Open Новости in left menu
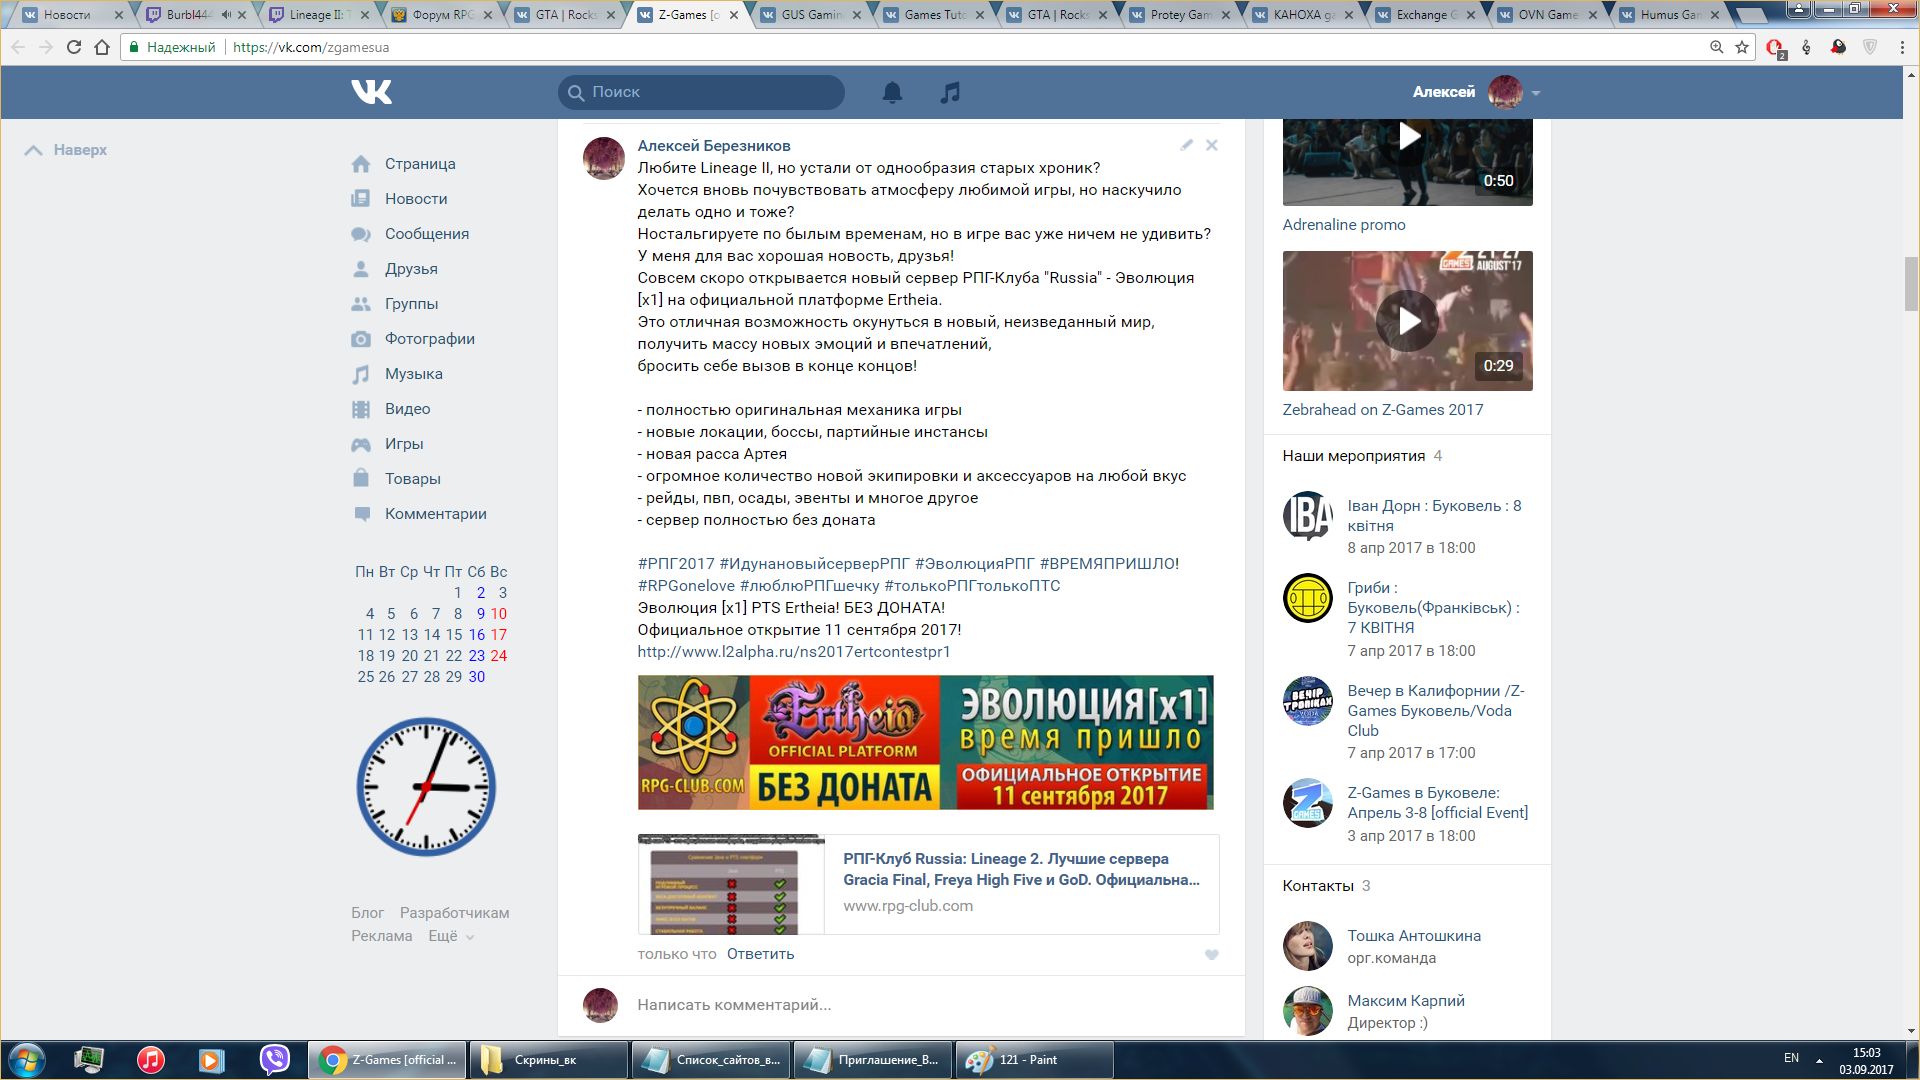 click(x=416, y=199)
